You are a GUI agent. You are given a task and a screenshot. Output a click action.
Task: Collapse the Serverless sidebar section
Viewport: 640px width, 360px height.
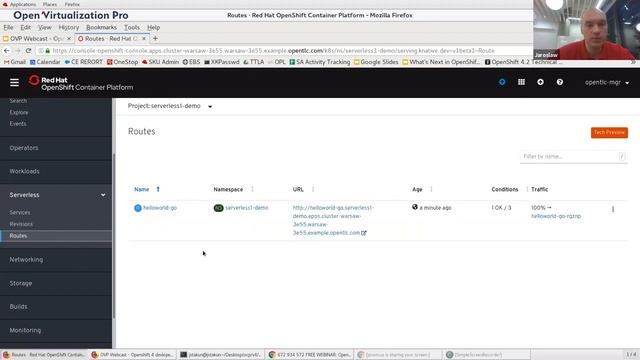[x=56, y=195]
